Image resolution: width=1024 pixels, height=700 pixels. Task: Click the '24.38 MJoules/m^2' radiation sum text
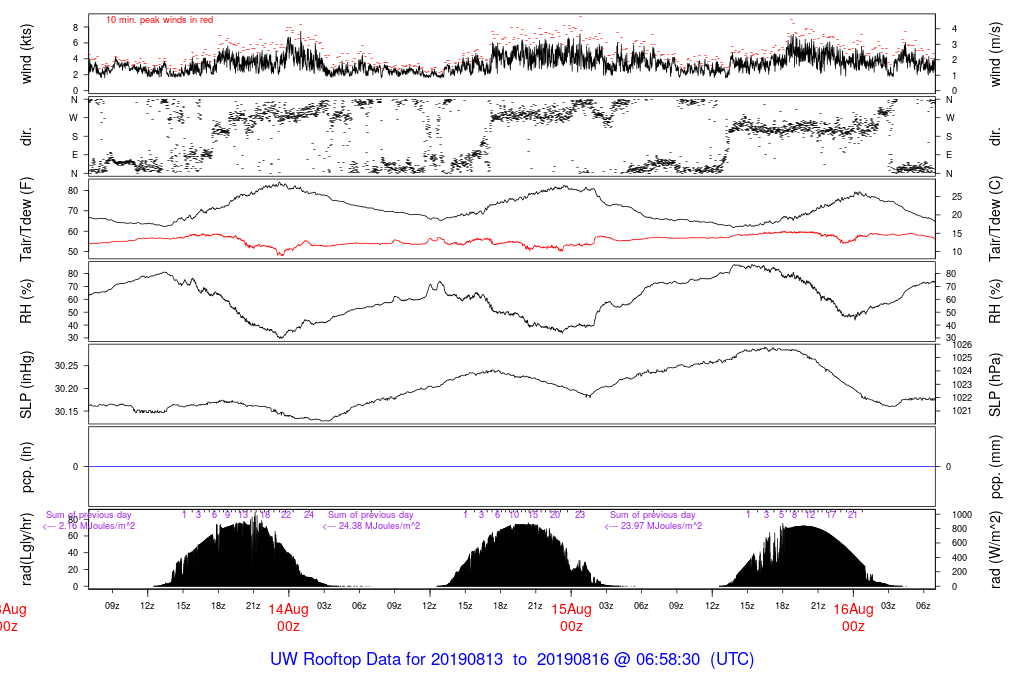pyautogui.click(x=379, y=526)
